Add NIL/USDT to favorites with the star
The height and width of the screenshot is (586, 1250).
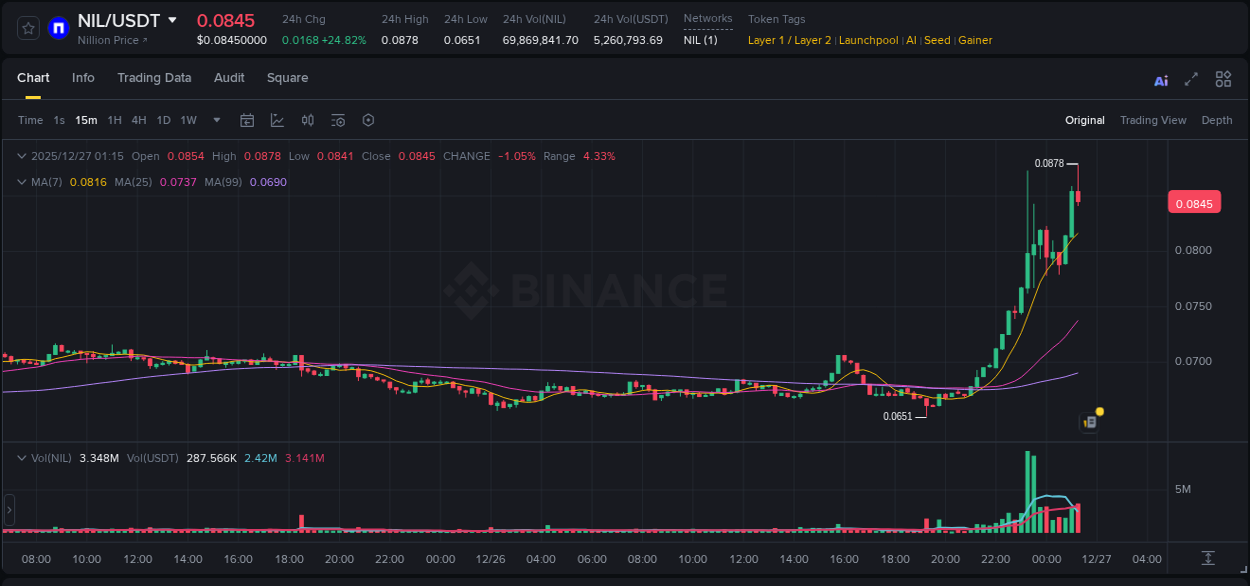[28, 28]
